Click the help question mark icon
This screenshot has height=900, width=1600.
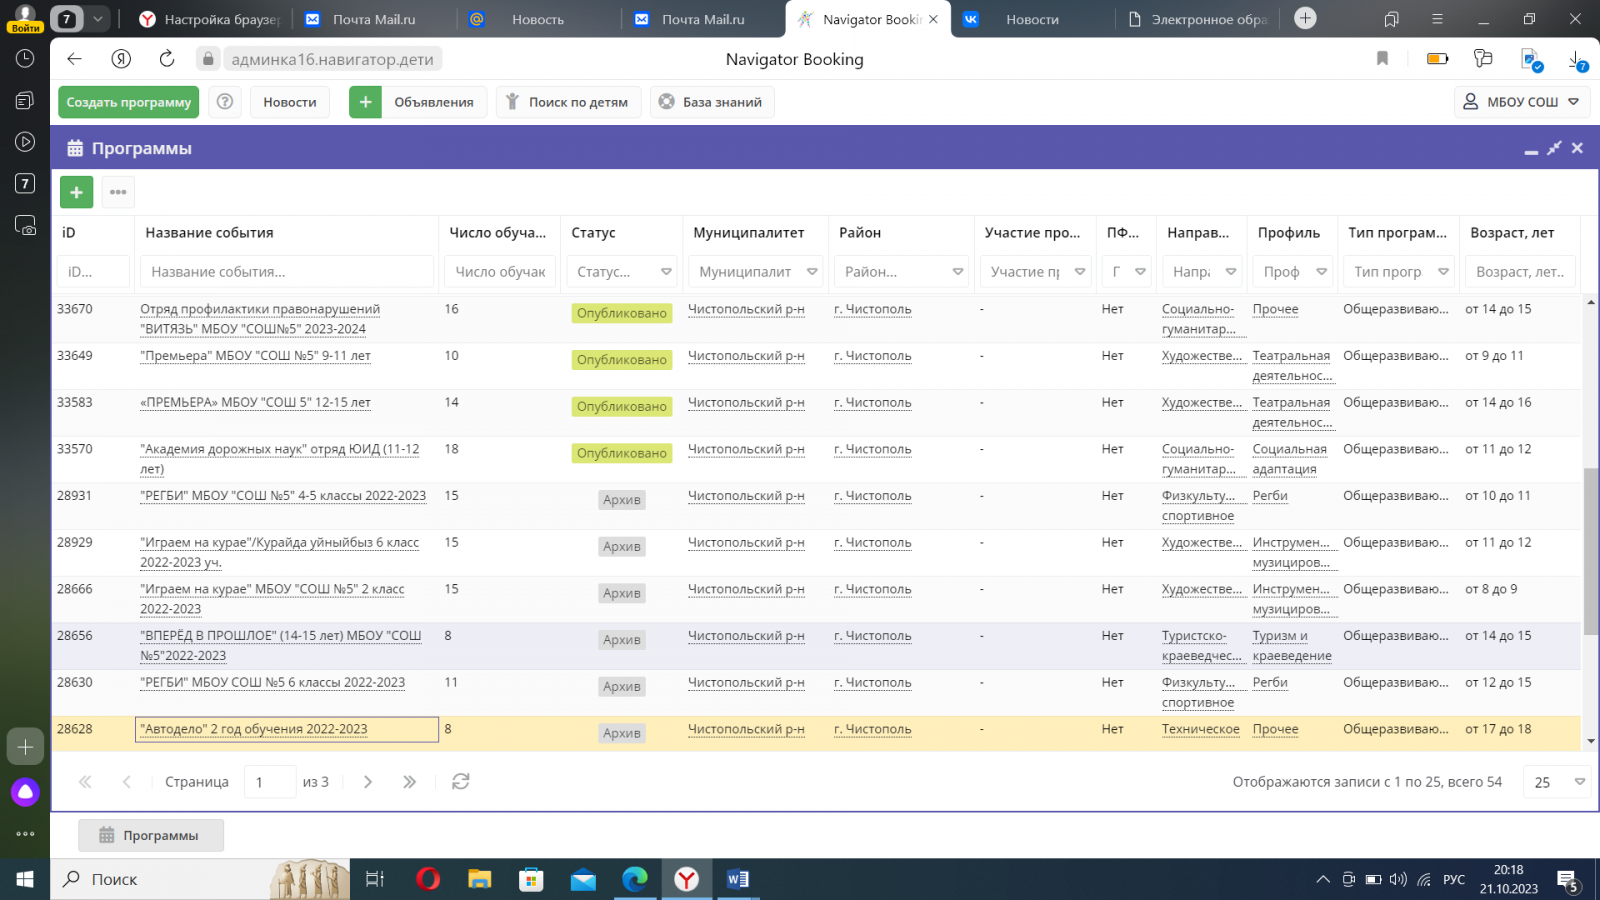pyautogui.click(x=225, y=102)
